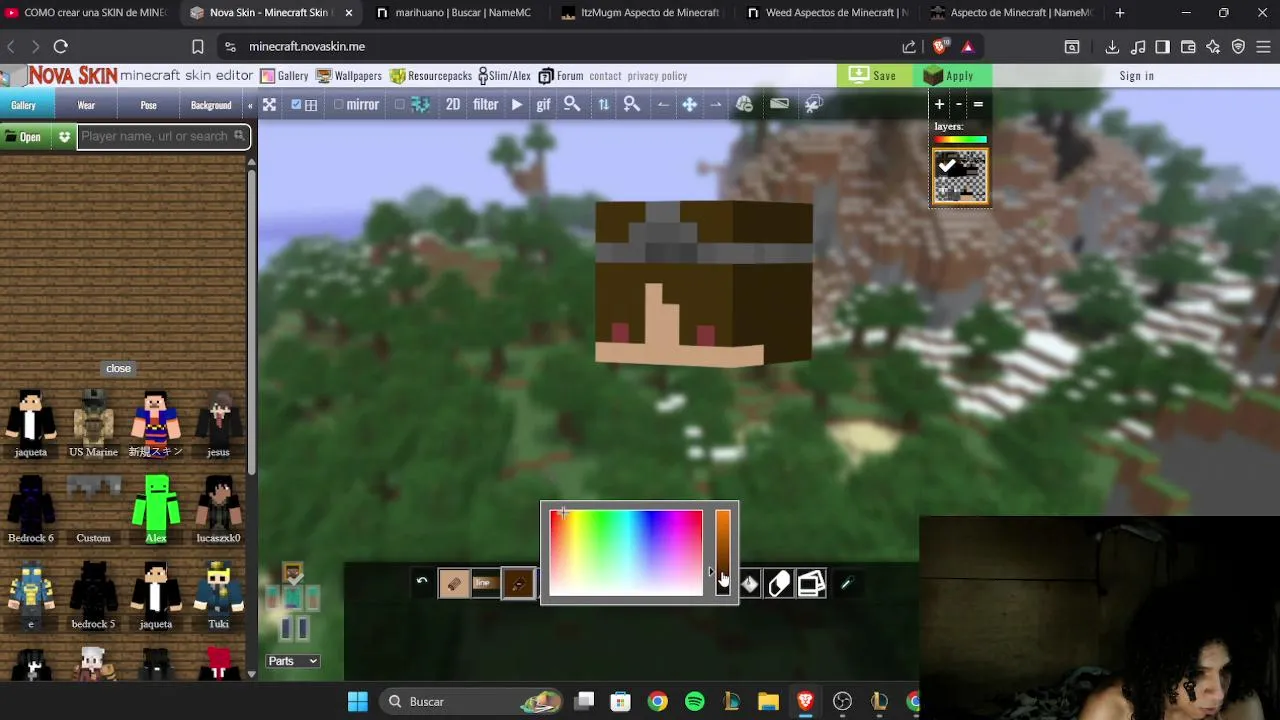Click the fullscreen expand icon in editor toolbar
Viewport: 1280px width, 720px height.
269,104
